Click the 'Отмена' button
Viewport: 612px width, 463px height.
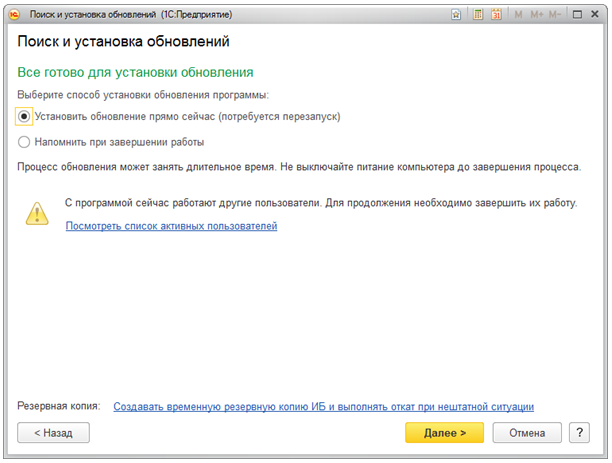point(527,433)
